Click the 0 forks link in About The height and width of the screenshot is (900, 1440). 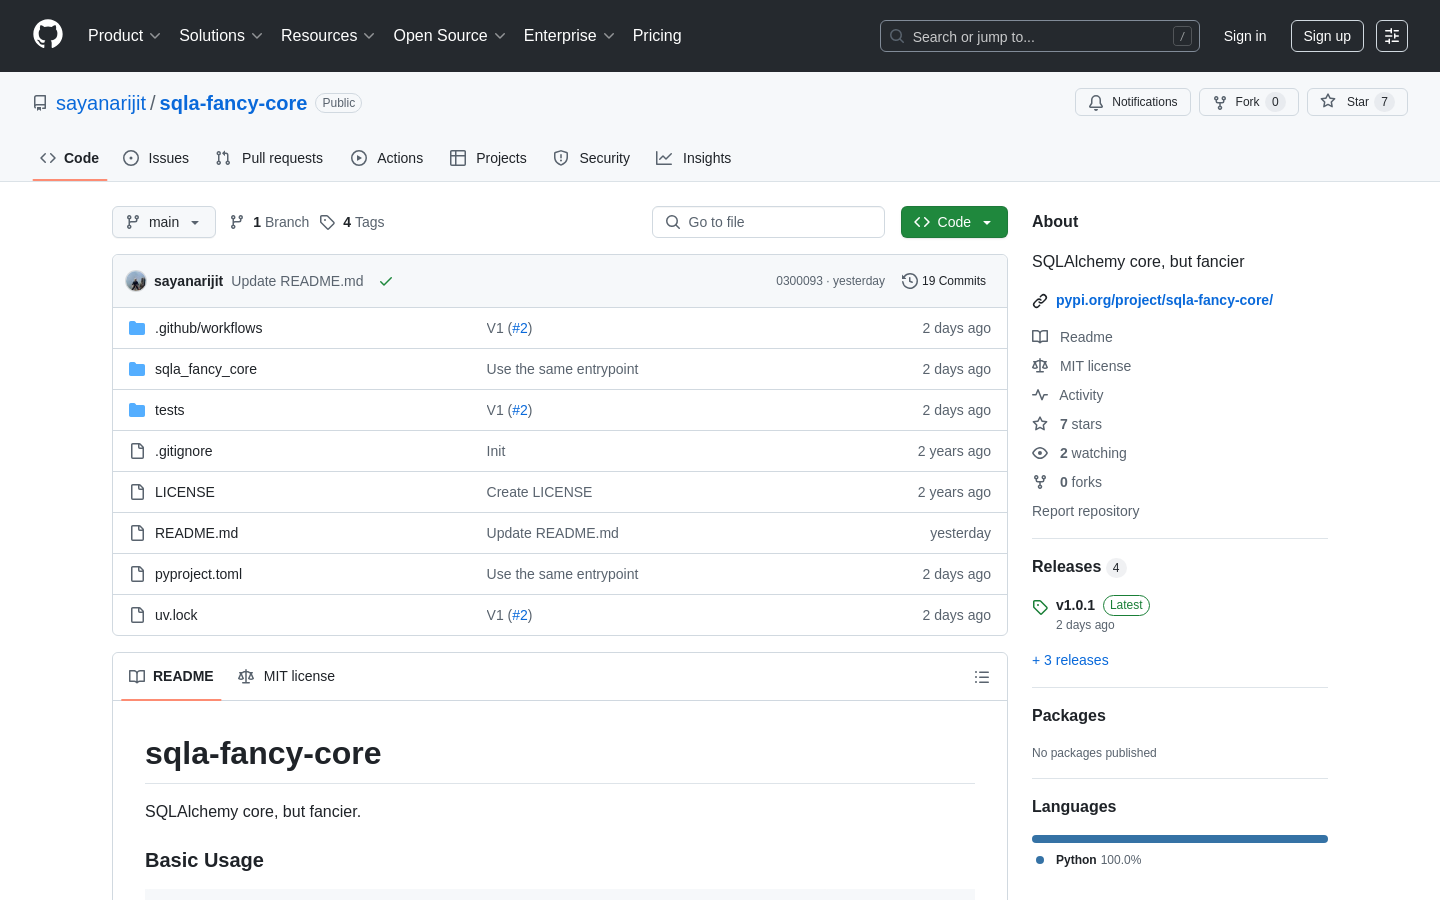pos(1080,482)
